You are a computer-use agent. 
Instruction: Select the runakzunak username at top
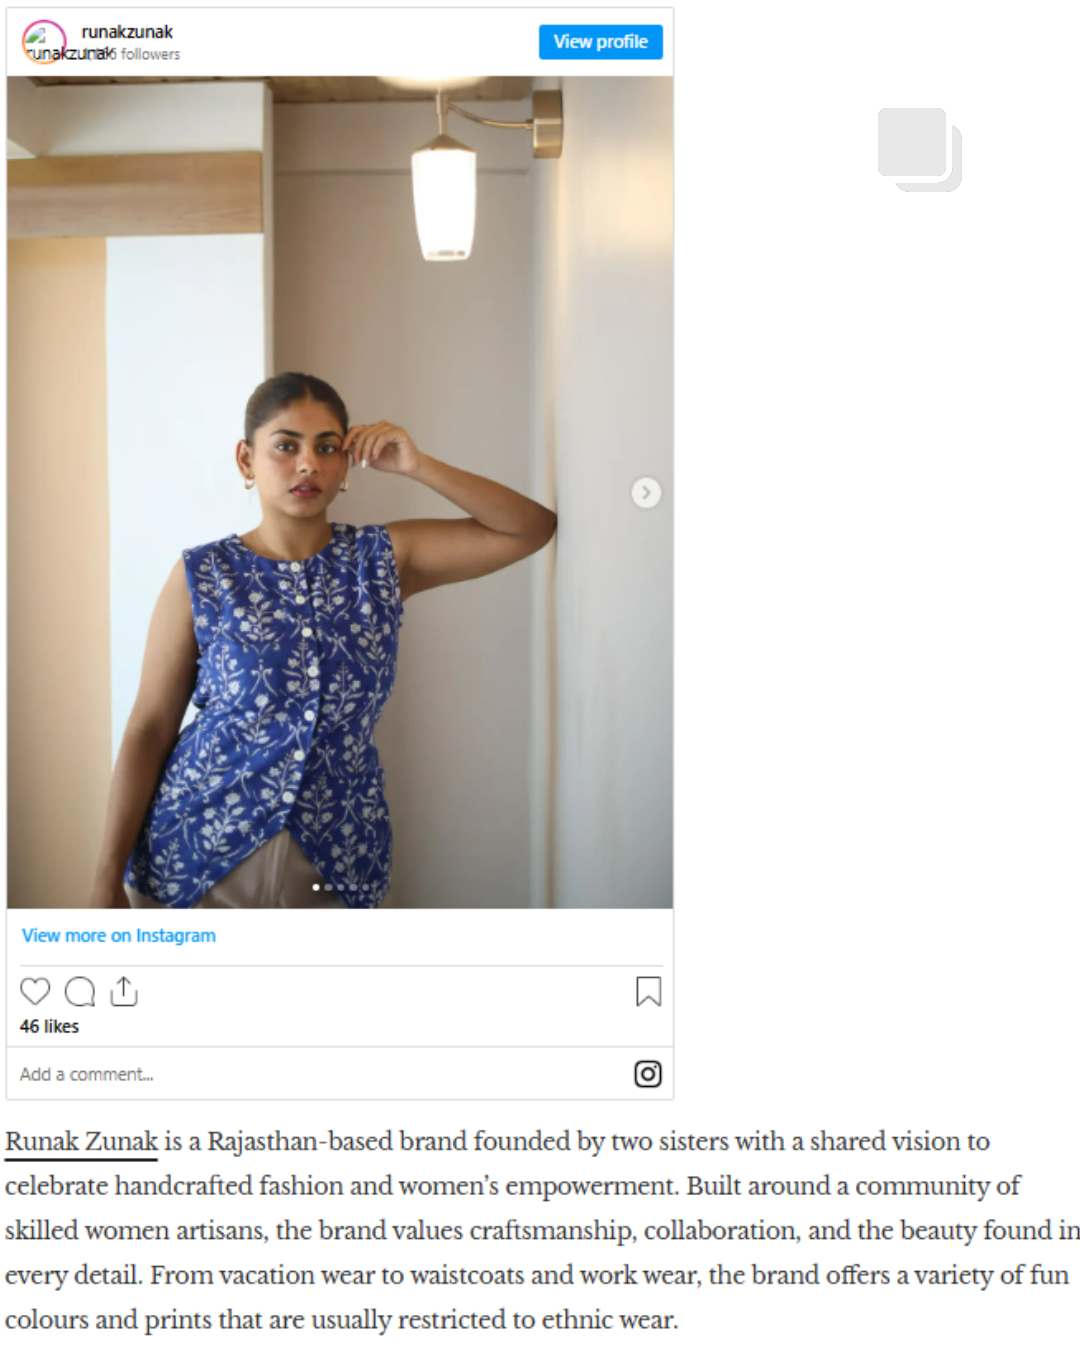coord(127,32)
